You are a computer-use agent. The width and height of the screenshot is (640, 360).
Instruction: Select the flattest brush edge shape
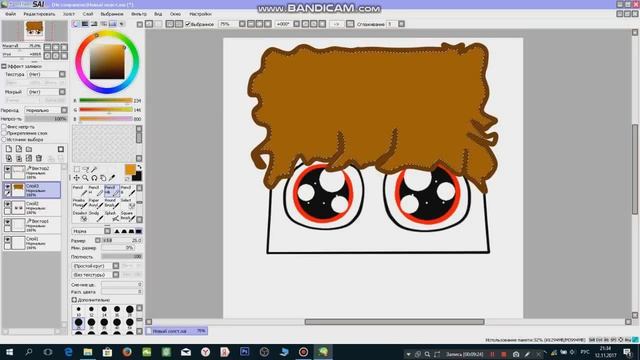tap(139, 231)
